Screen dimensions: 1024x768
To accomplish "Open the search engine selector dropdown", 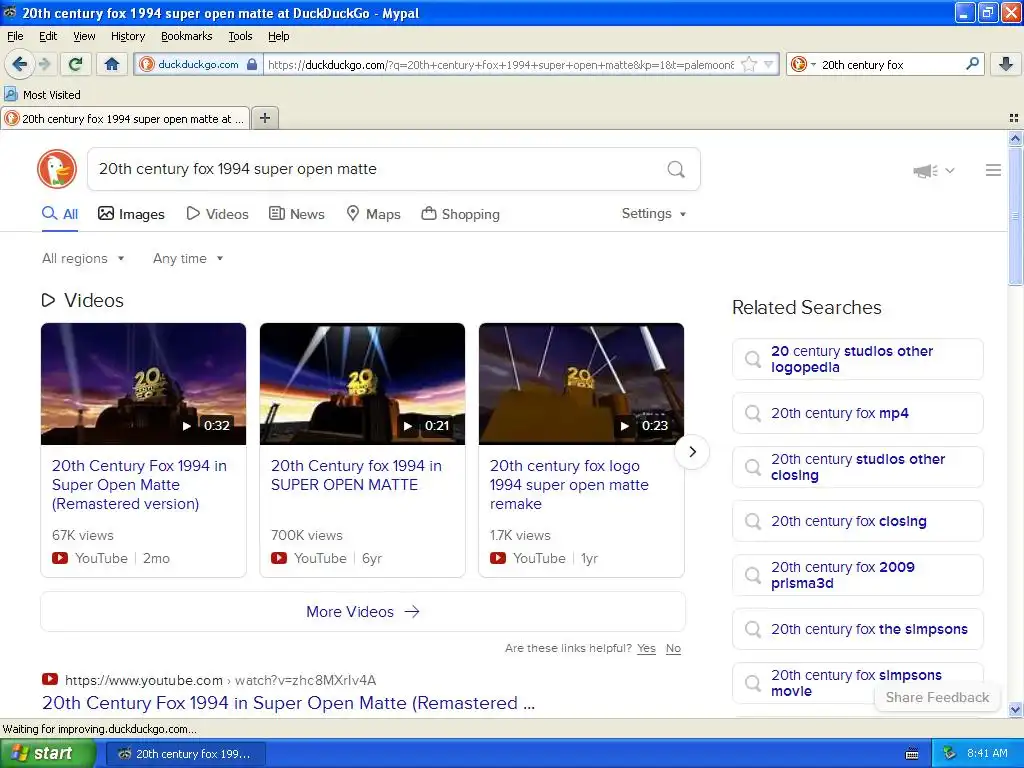I will coord(803,64).
